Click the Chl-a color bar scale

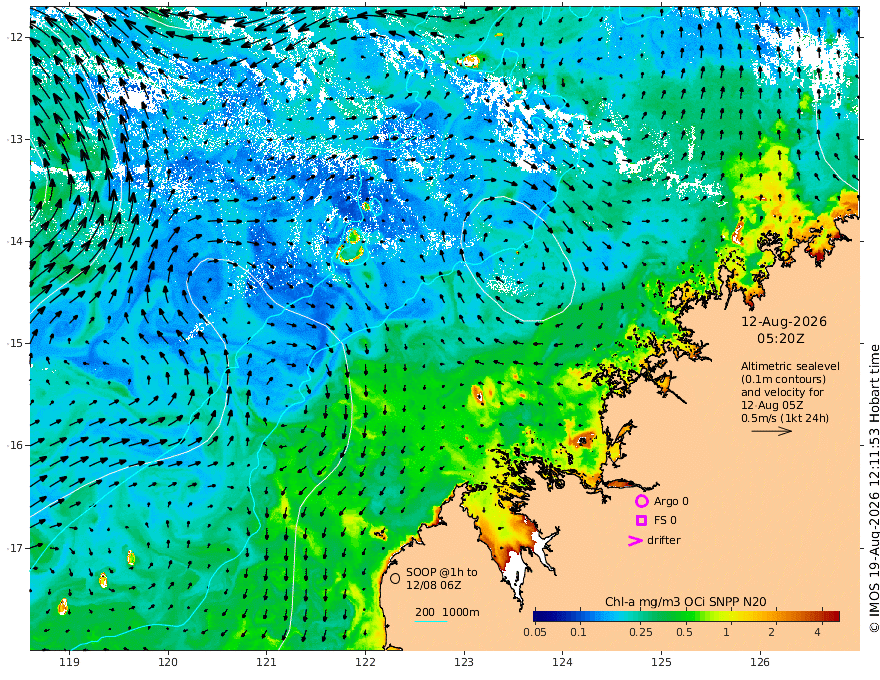(686, 616)
